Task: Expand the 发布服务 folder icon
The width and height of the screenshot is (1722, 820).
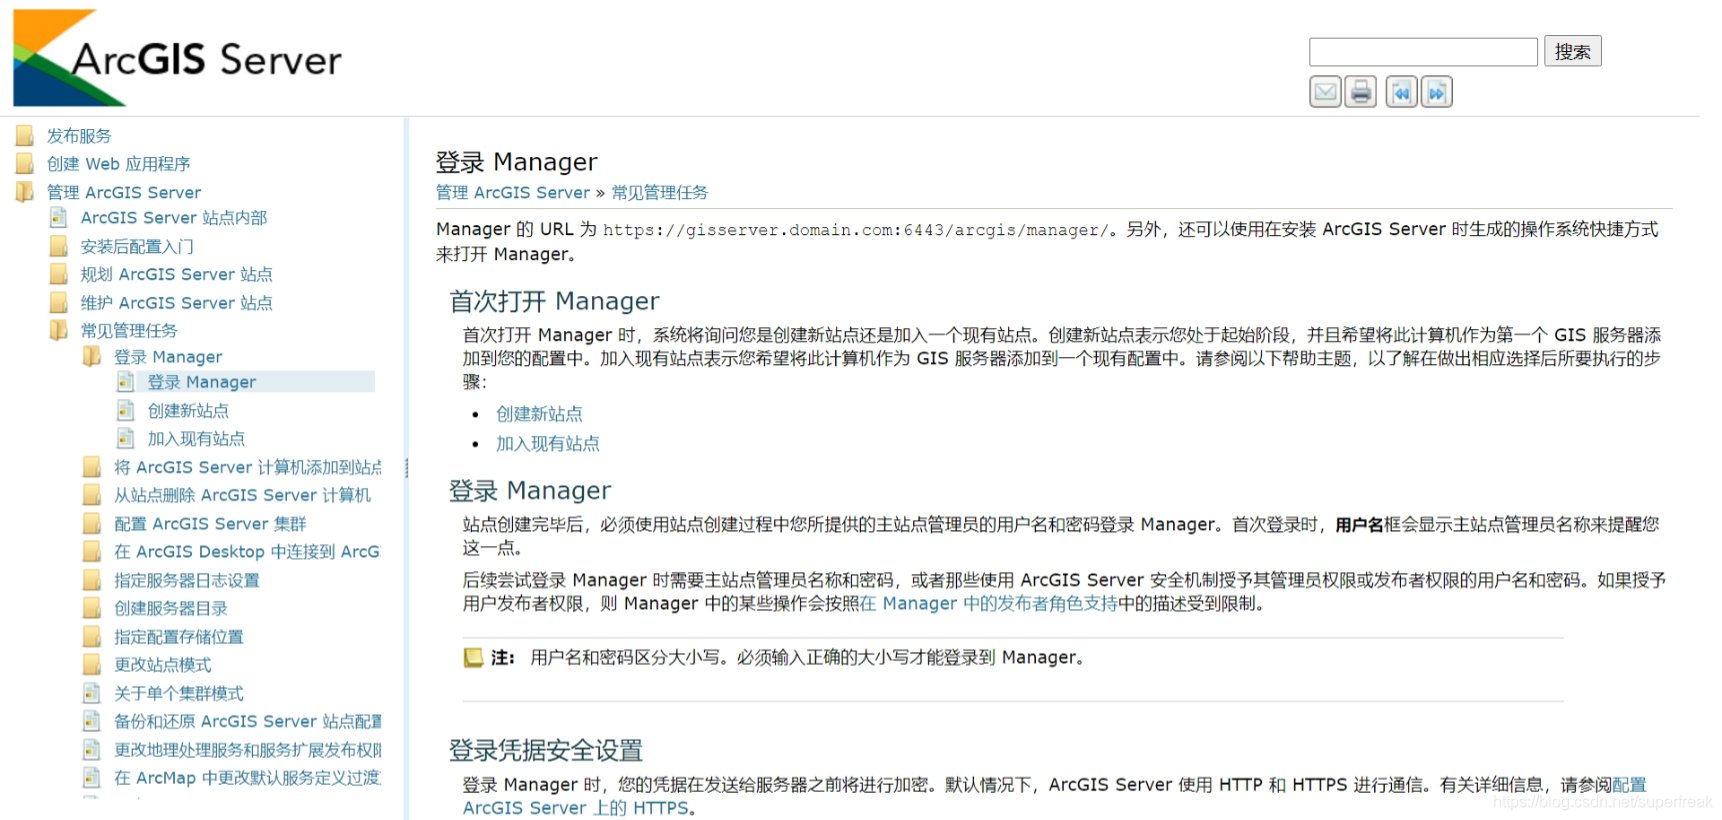Action: point(25,135)
